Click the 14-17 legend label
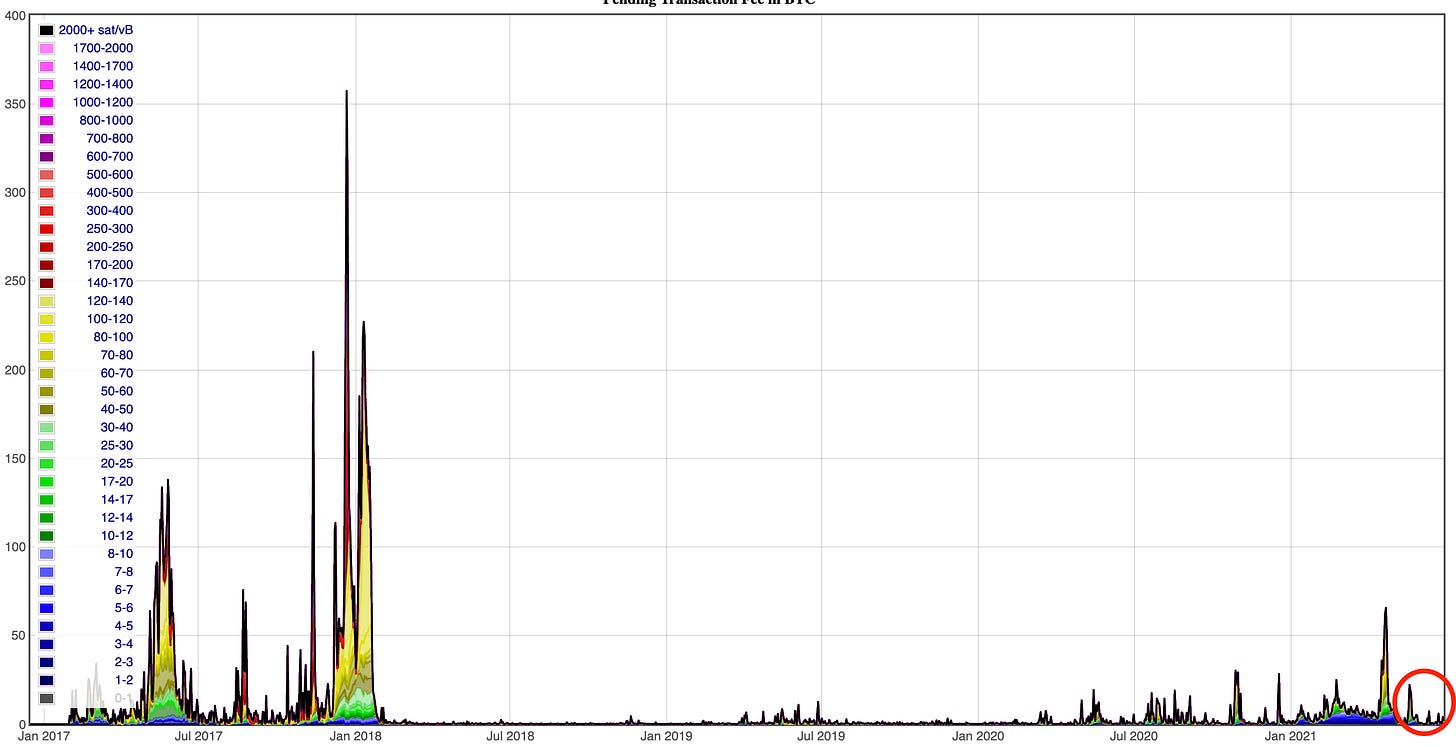Image resolution: width=1456 pixels, height=747 pixels. click(117, 499)
